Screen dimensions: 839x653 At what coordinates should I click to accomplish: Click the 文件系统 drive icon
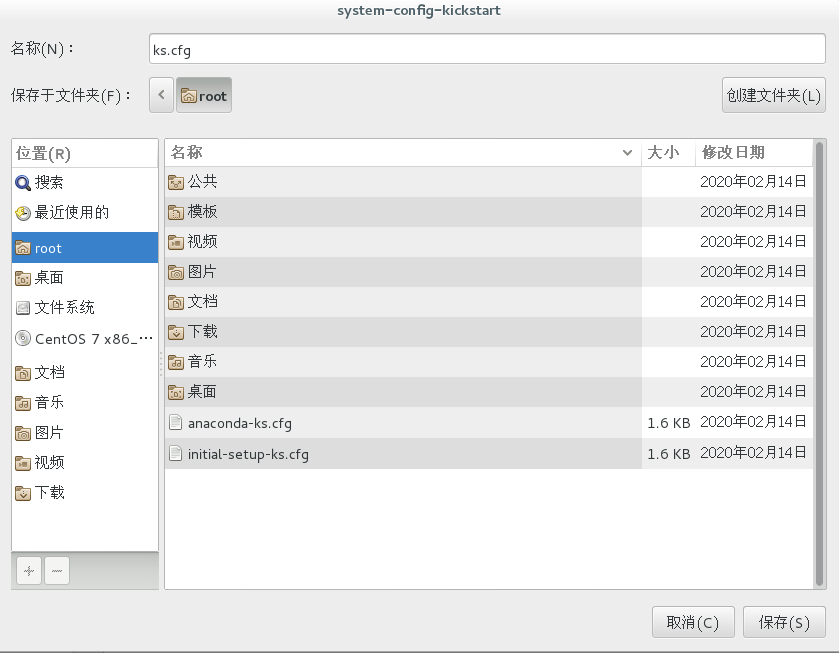click(x=23, y=308)
